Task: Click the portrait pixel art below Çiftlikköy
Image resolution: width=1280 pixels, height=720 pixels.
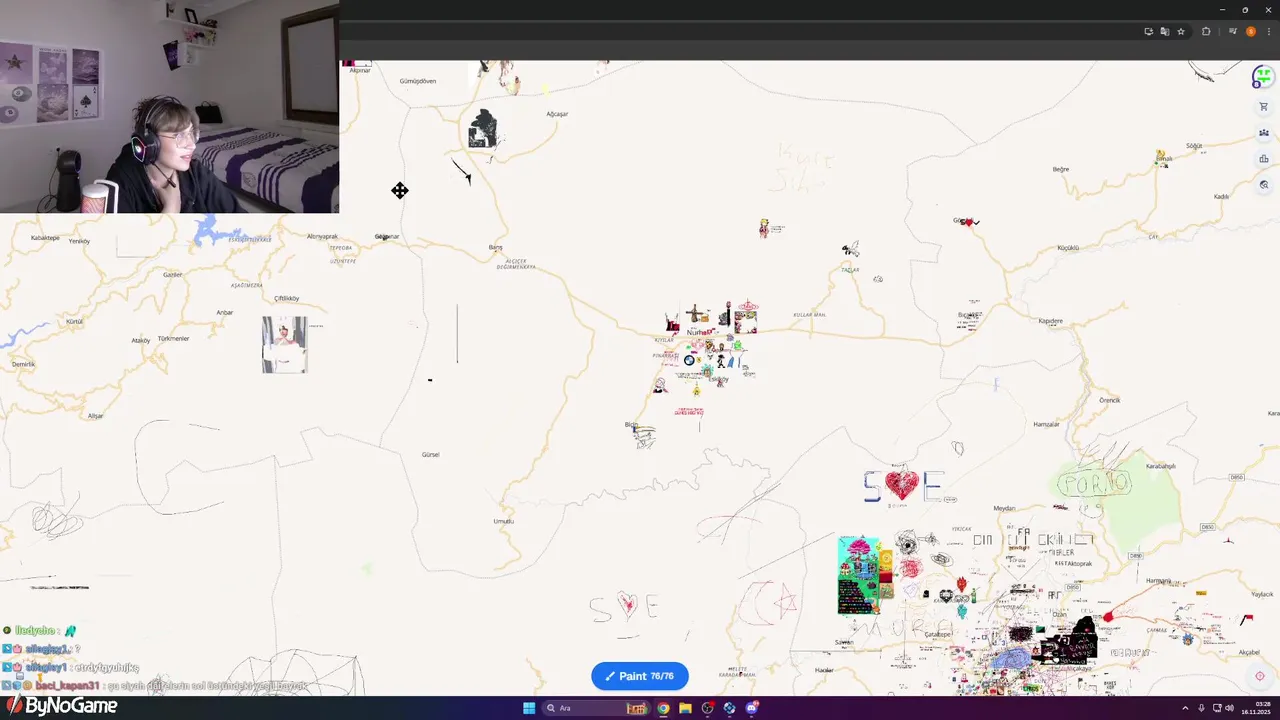Action: pyautogui.click(x=284, y=345)
